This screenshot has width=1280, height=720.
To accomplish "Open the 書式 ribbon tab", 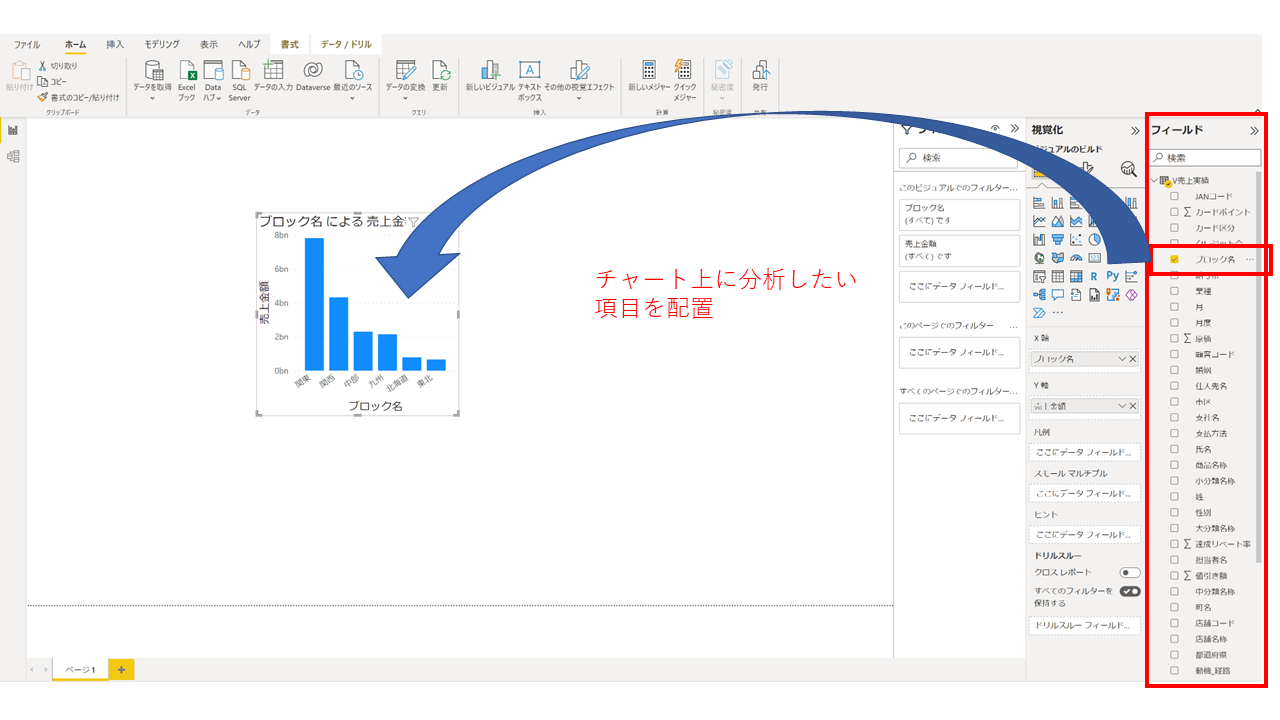I will 289,45.
